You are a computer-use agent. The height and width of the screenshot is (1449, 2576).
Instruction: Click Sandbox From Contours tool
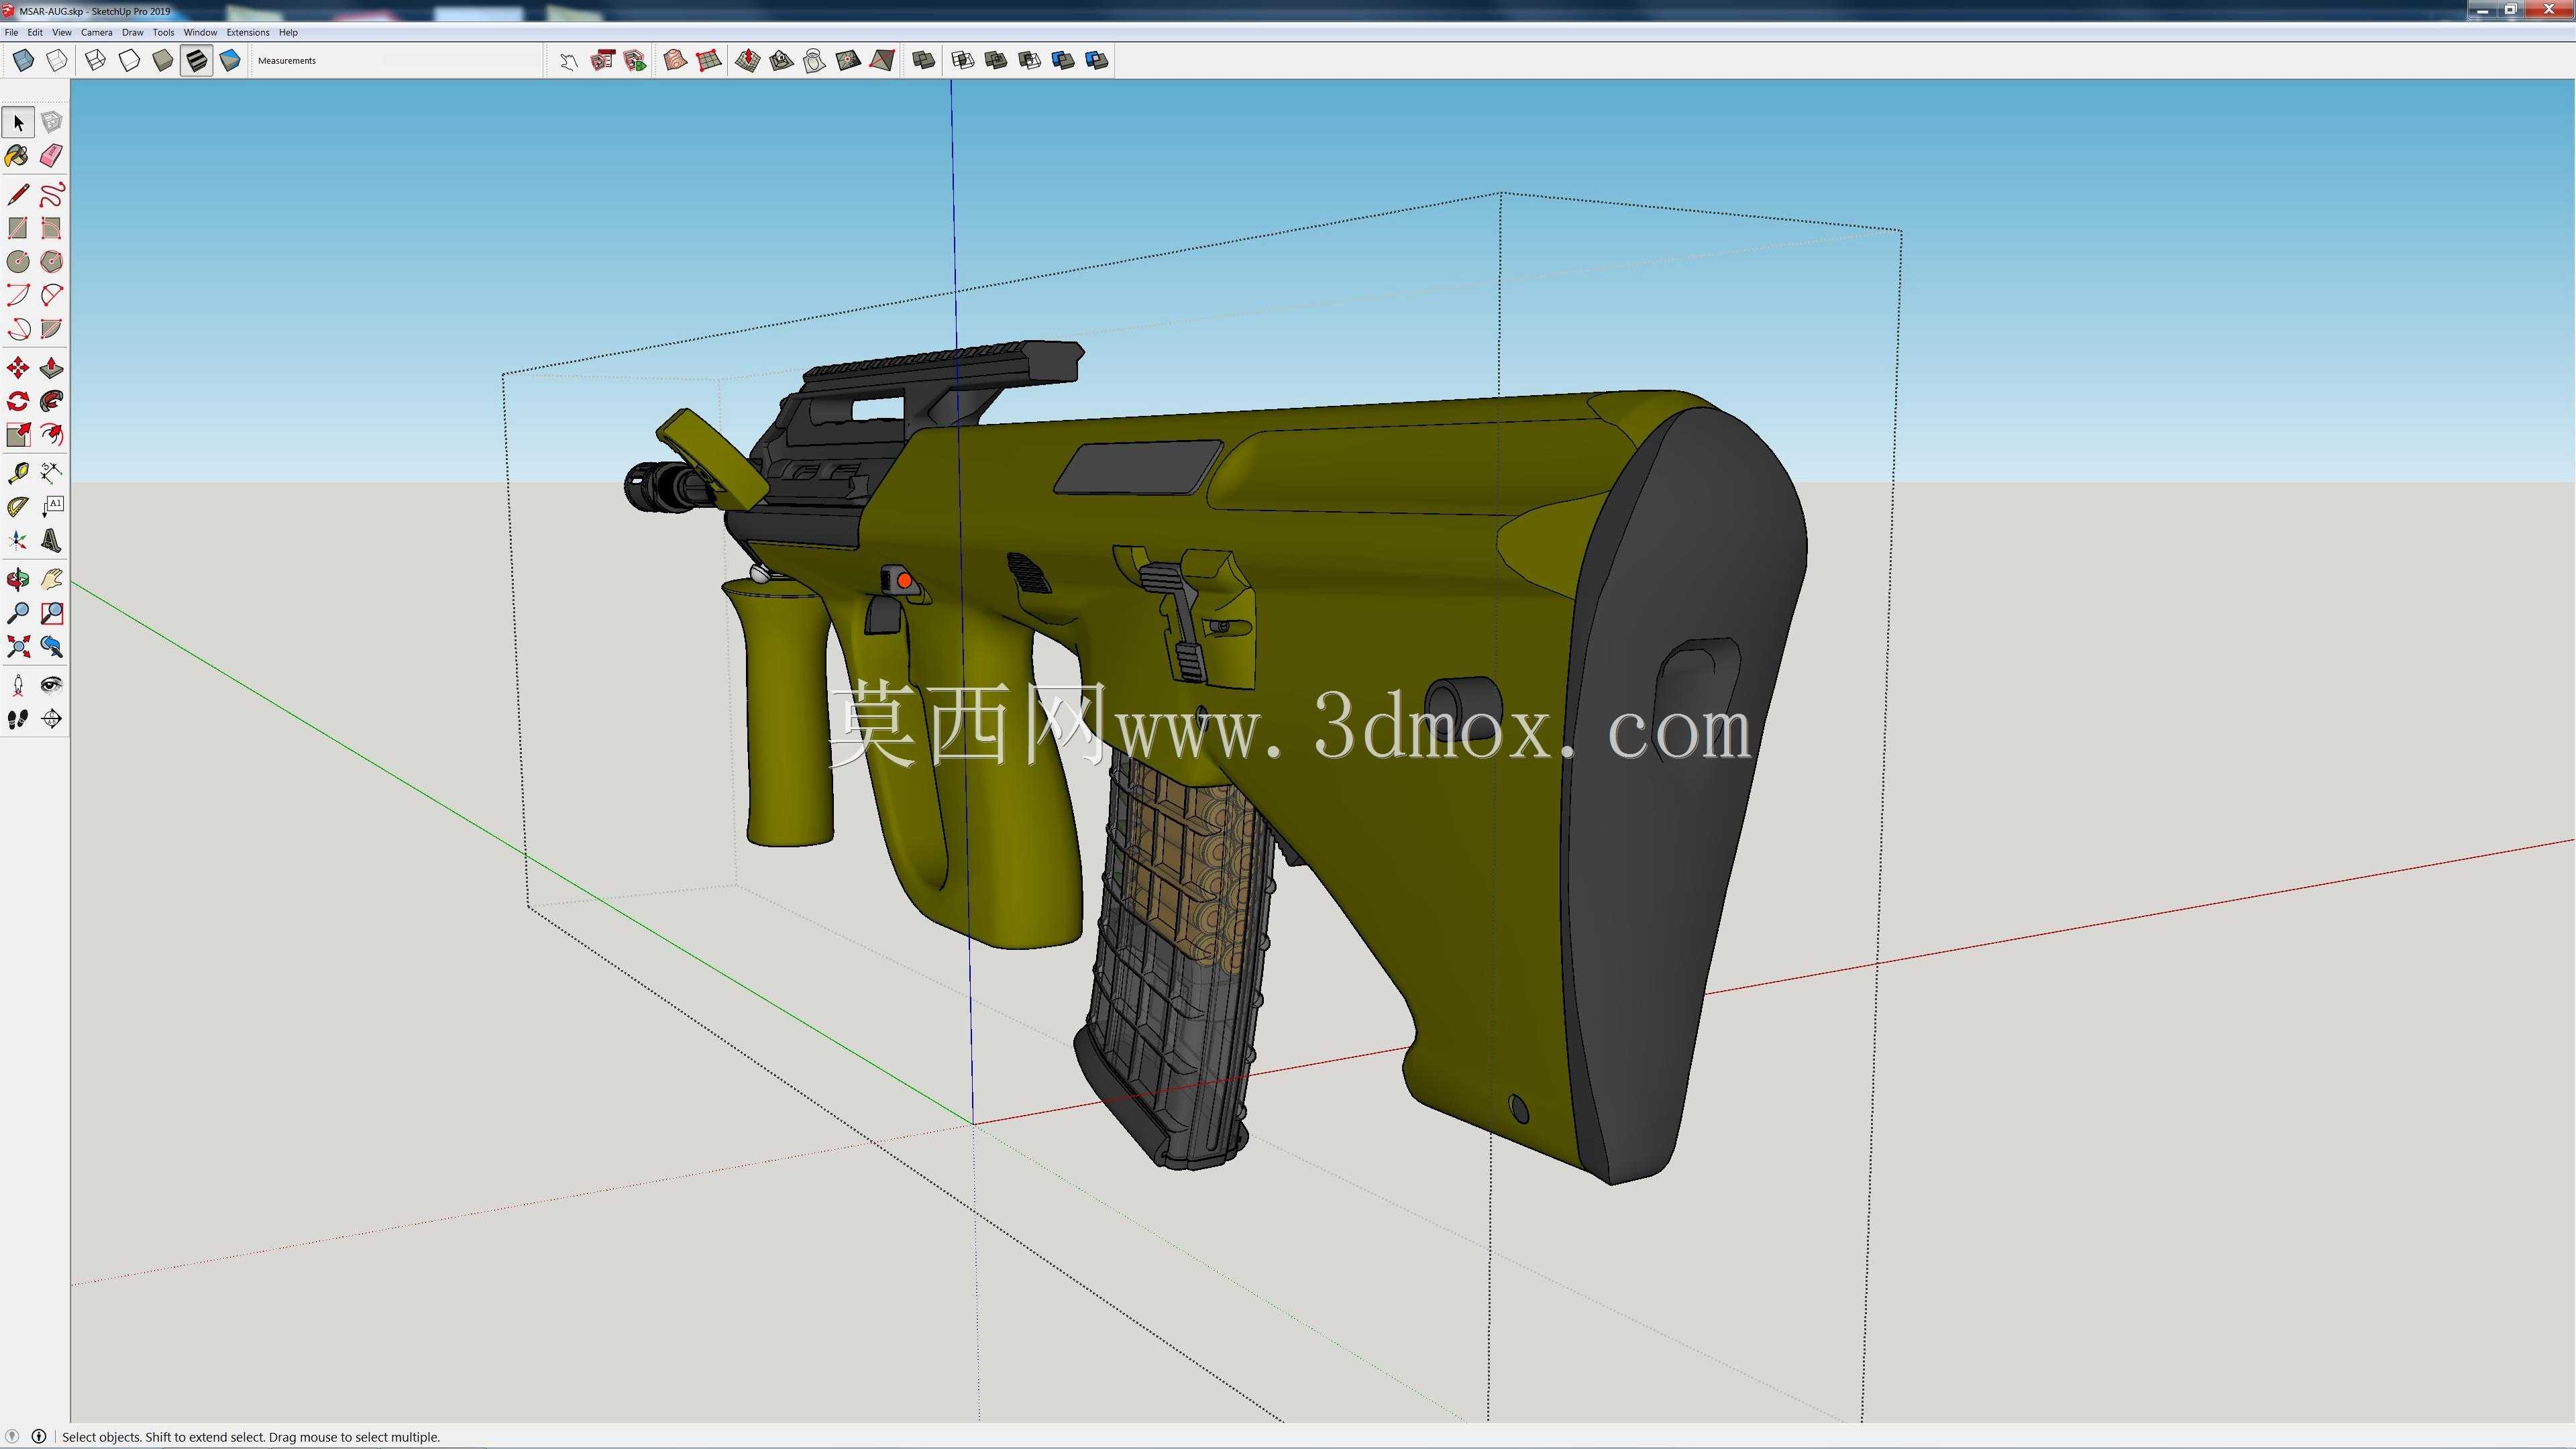click(675, 61)
